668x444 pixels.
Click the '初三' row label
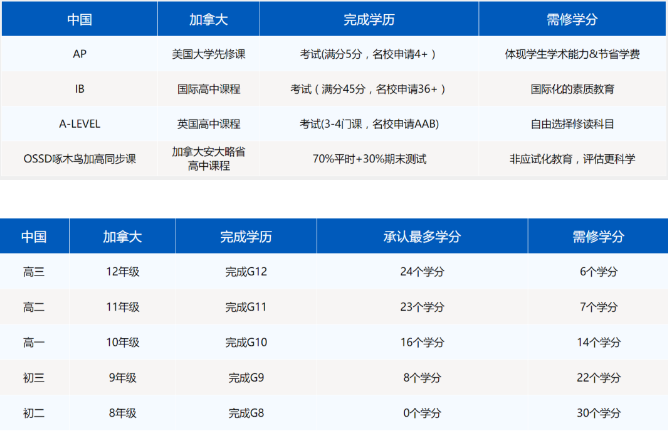coord(34,378)
